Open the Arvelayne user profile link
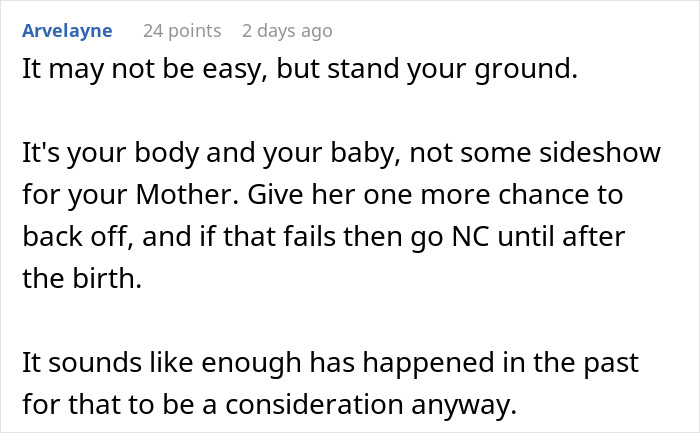This screenshot has height=433, width=700. tap(66, 31)
